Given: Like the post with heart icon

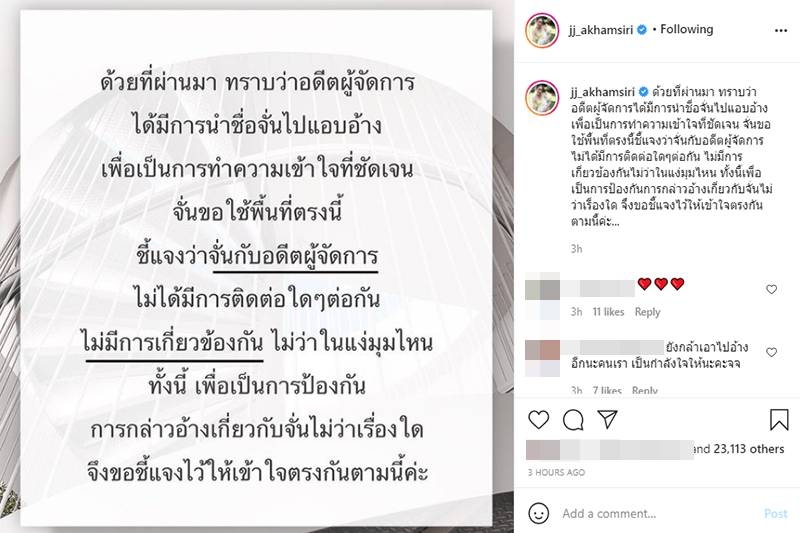Looking at the screenshot, I should (x=538, y=419).
